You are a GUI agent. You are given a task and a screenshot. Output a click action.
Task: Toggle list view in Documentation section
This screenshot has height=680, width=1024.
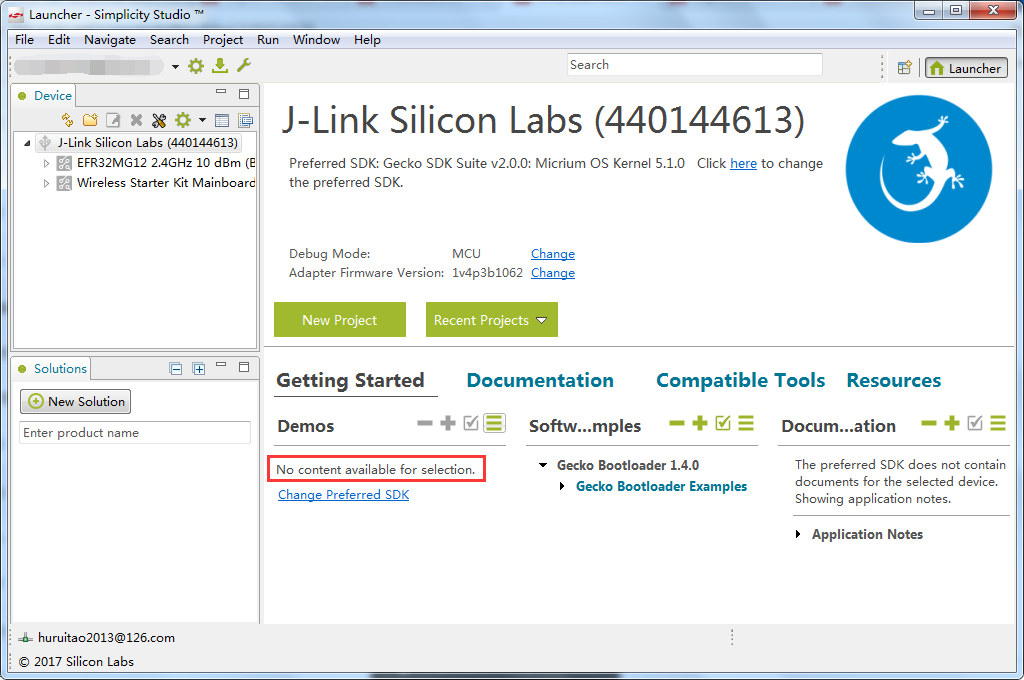(998, 423)
